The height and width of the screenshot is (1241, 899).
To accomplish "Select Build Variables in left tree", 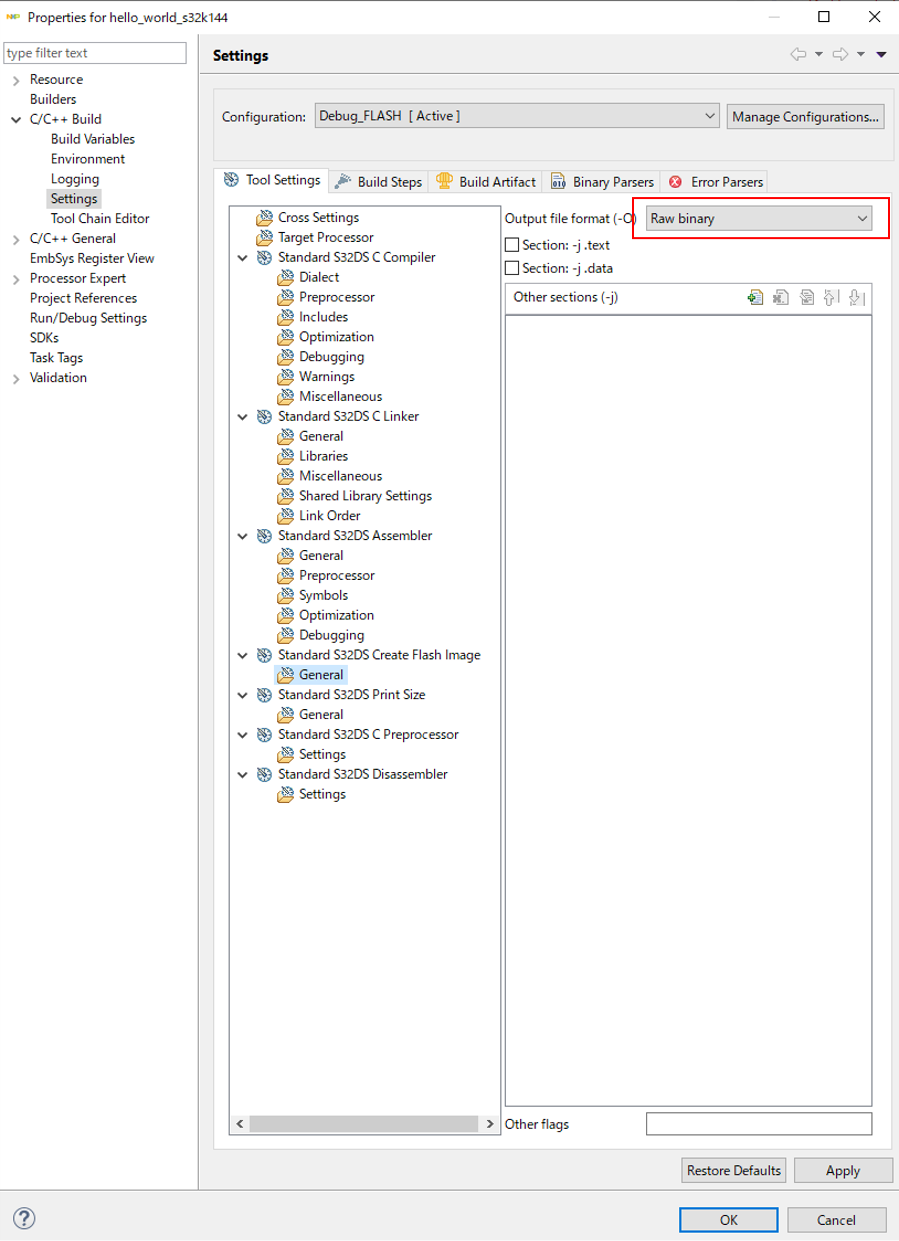I will pos(93,139).
